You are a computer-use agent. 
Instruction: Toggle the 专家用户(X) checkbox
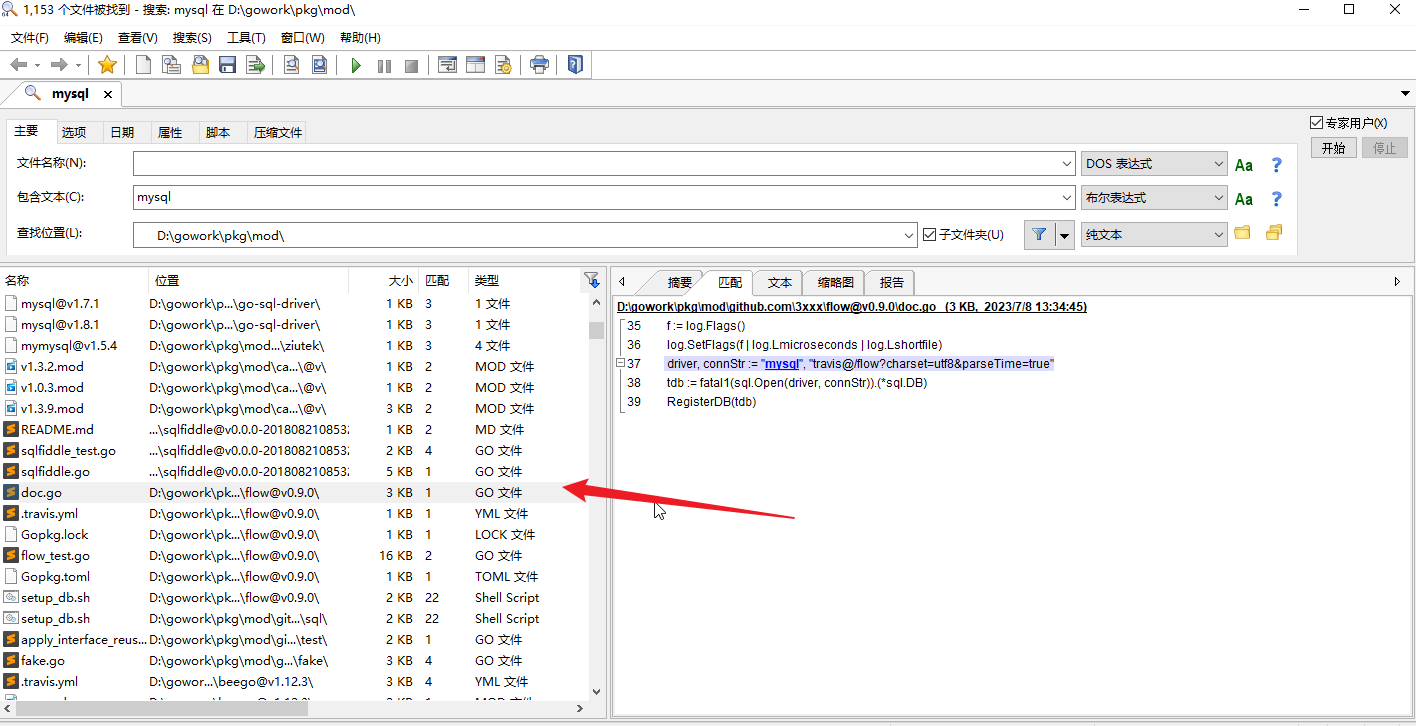(x=1316, y=123)
